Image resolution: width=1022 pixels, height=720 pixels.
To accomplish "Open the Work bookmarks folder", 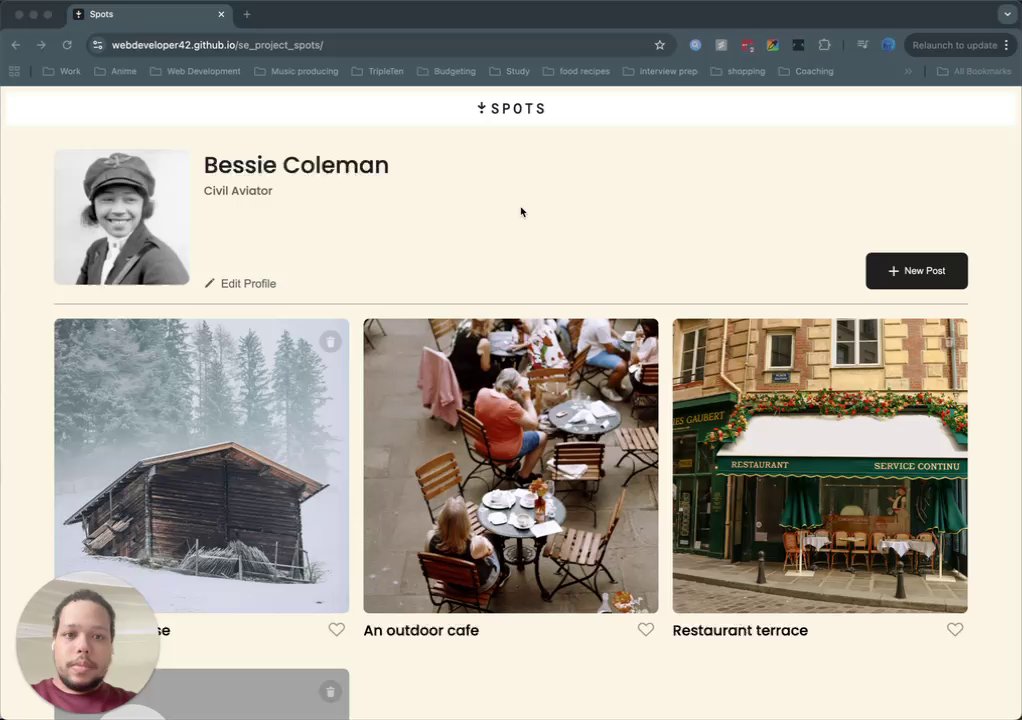I will point(62,72).
